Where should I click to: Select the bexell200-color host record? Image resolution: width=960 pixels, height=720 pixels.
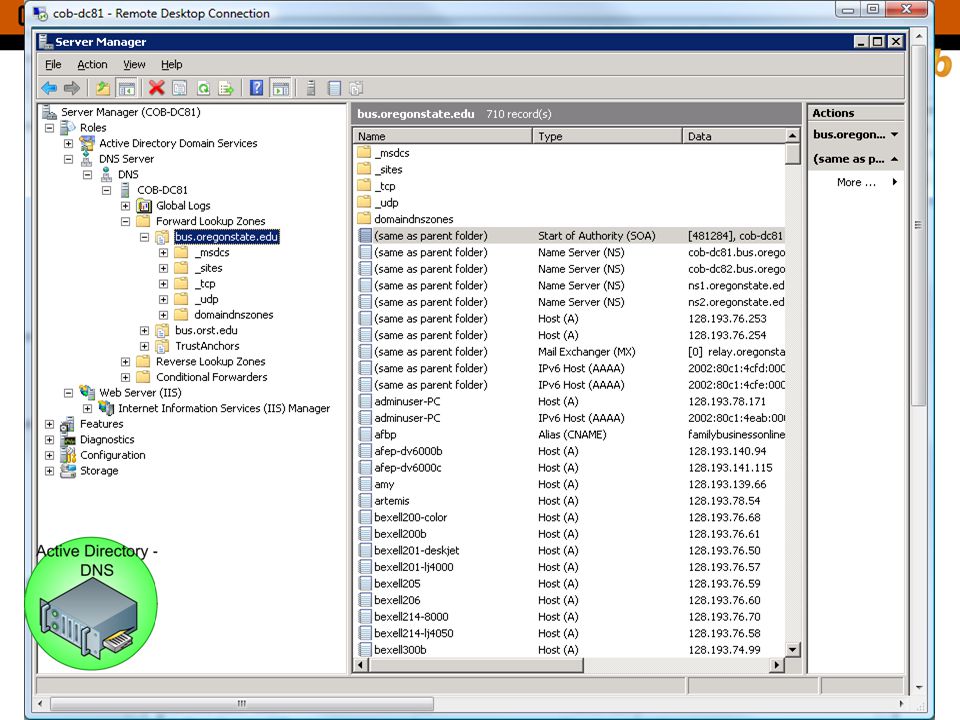(569, 517)
